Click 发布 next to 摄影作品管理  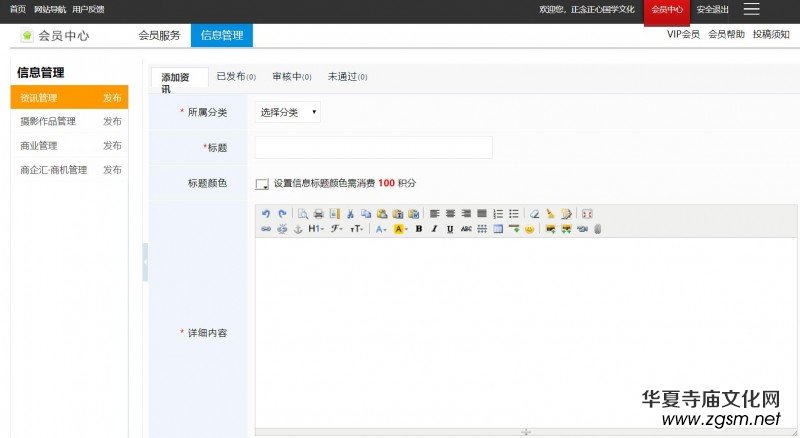pos(112,122)
